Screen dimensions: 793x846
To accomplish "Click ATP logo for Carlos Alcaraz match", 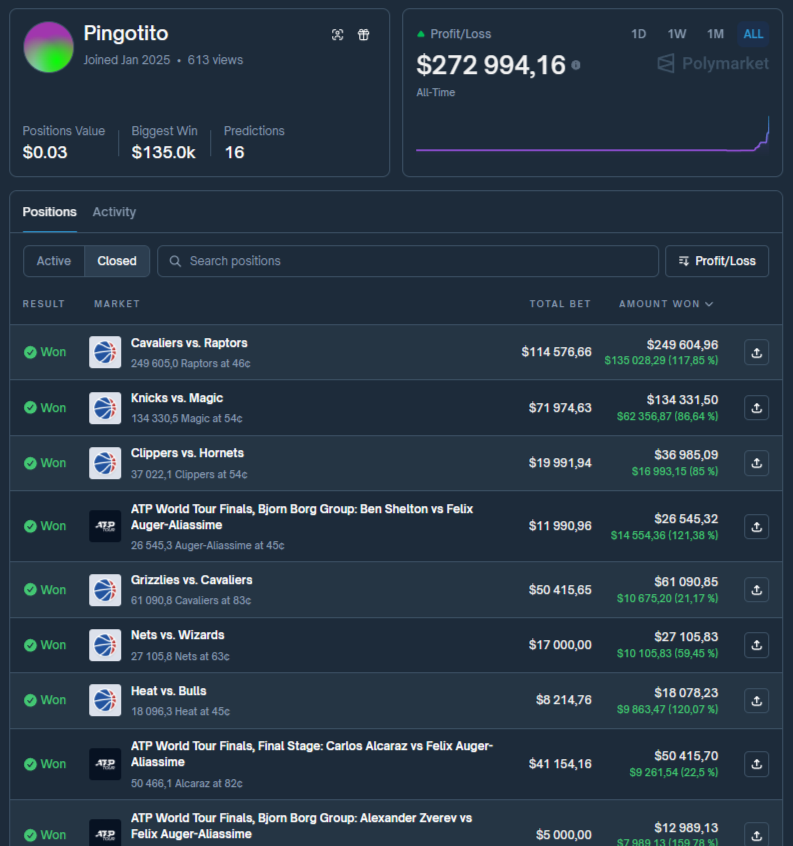I will pyautogui.click(x=105, y=764).
